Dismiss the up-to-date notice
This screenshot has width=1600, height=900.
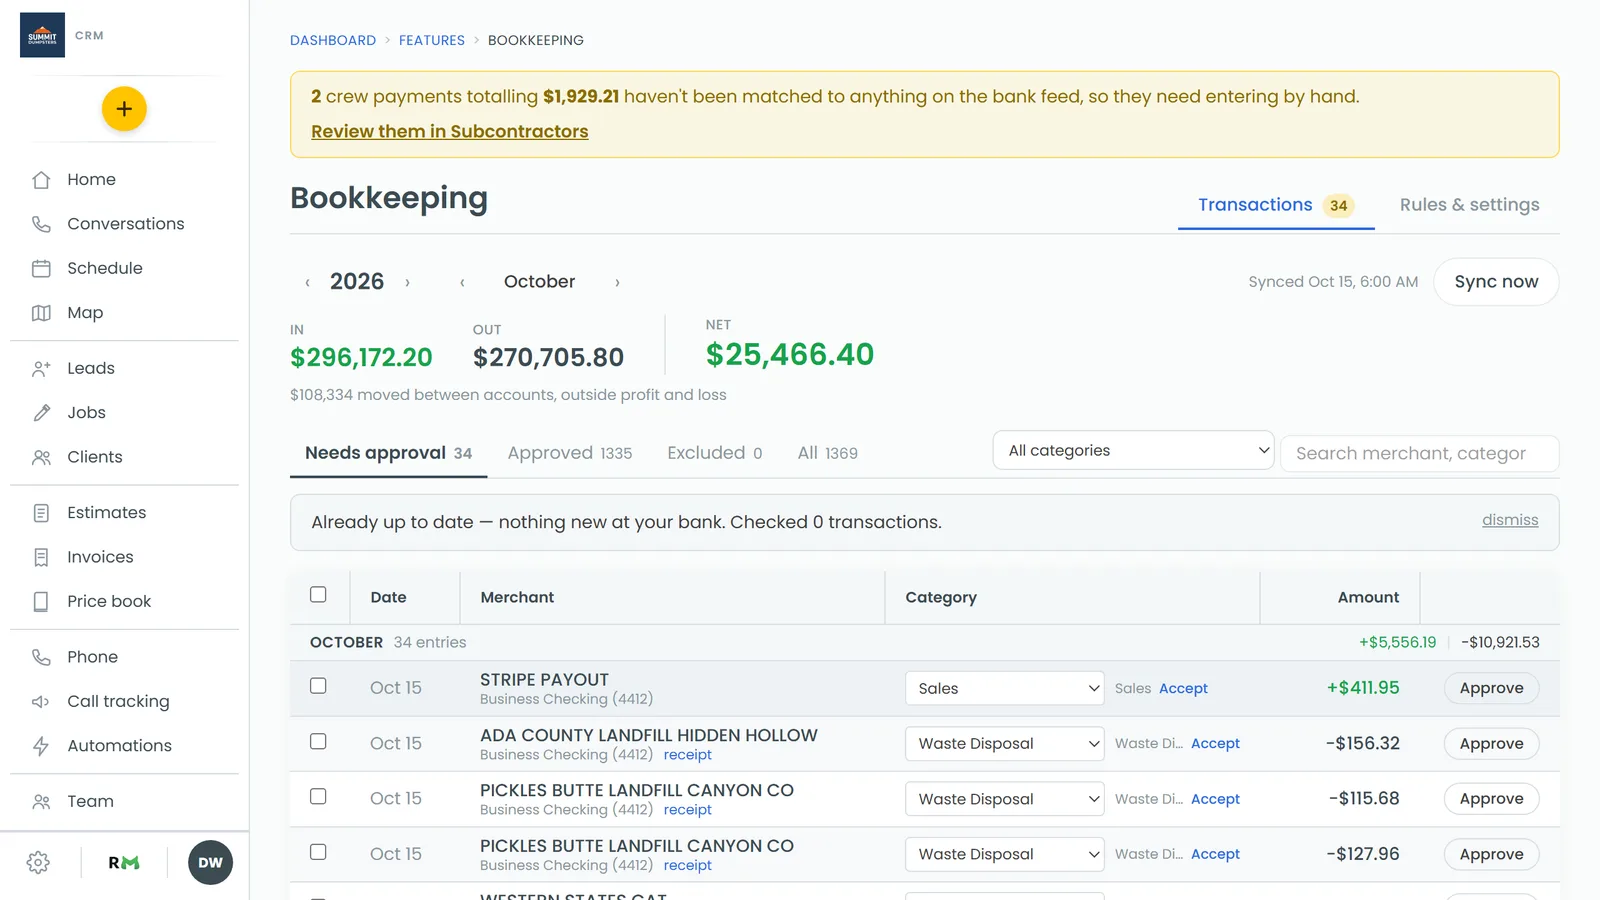1510,520
